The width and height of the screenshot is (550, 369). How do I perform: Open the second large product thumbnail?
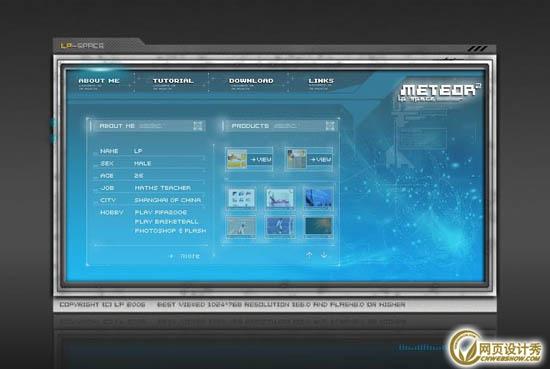tap(297, 159)
